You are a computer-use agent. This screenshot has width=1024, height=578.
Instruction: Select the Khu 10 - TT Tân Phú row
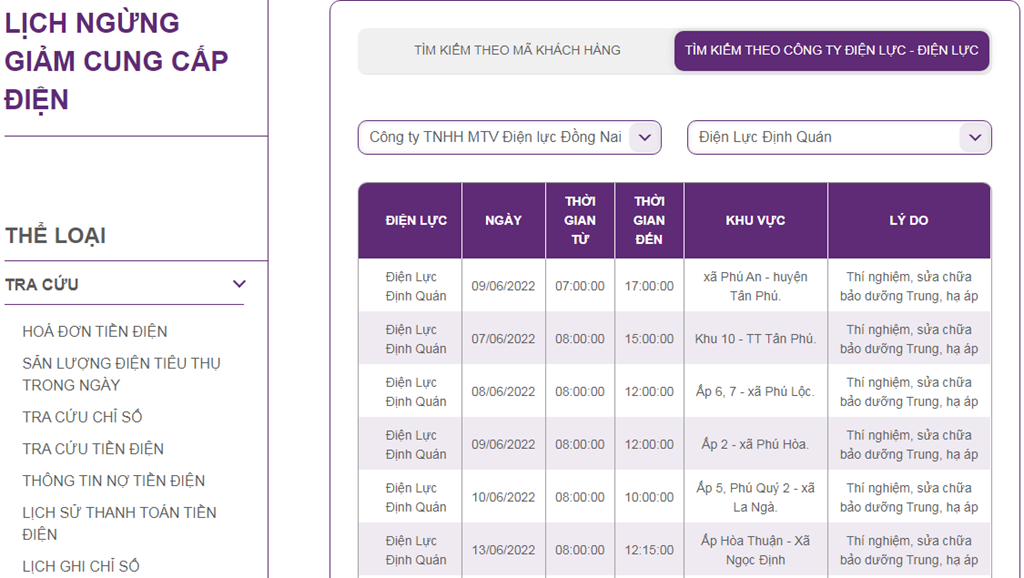point(755,339)
